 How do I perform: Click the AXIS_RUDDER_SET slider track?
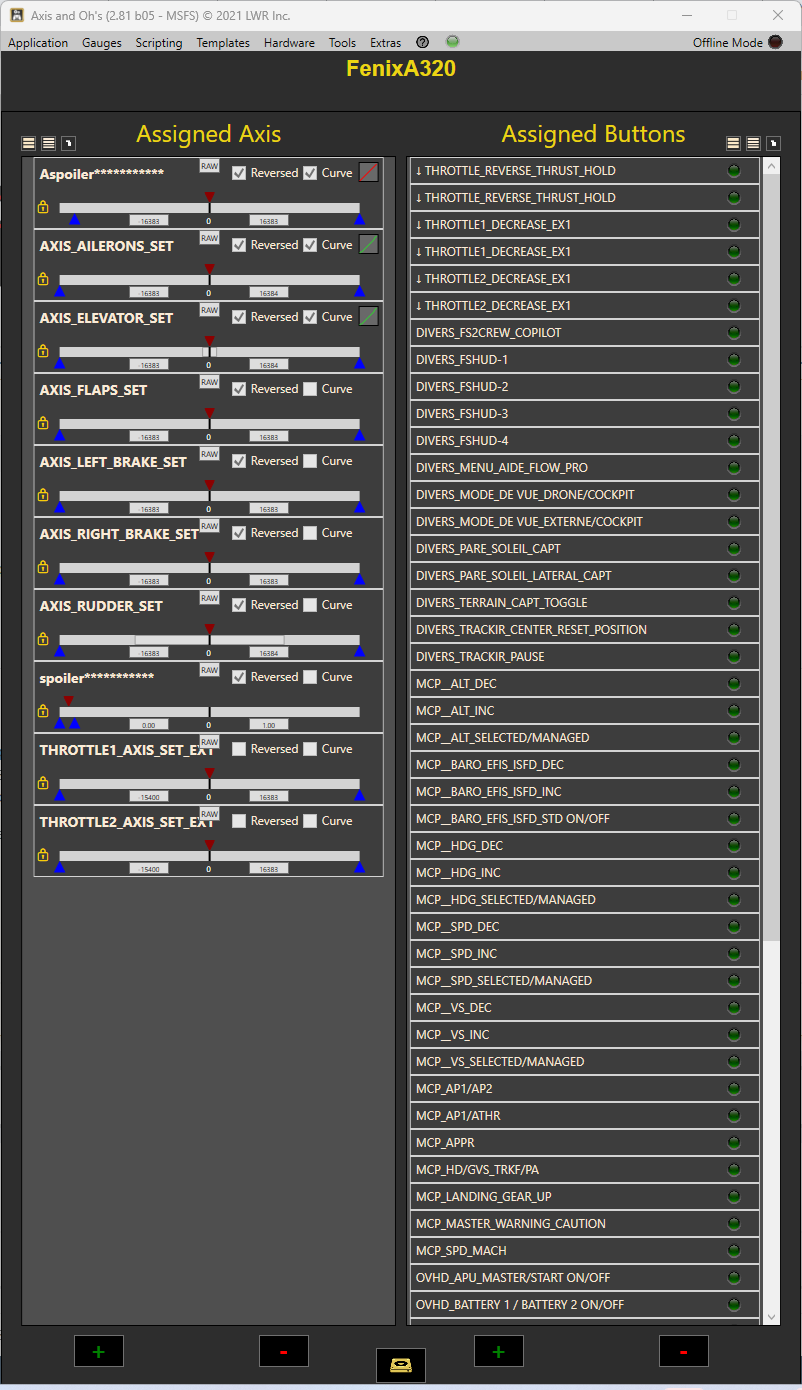[209, 640]
